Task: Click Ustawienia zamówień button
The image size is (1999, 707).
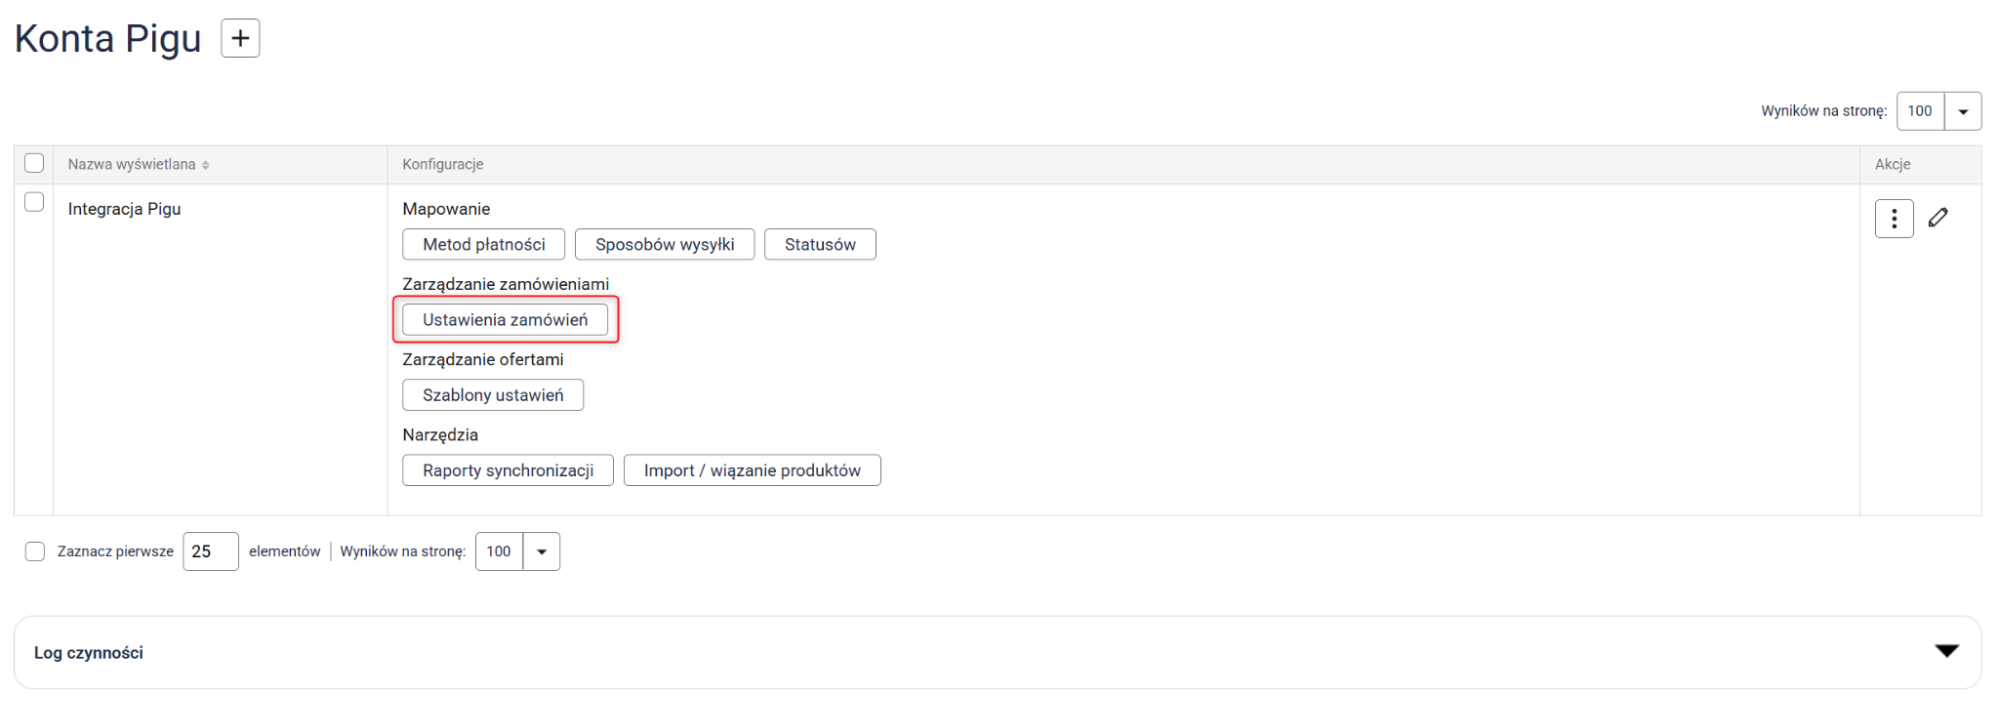Action: pos(505,320)
